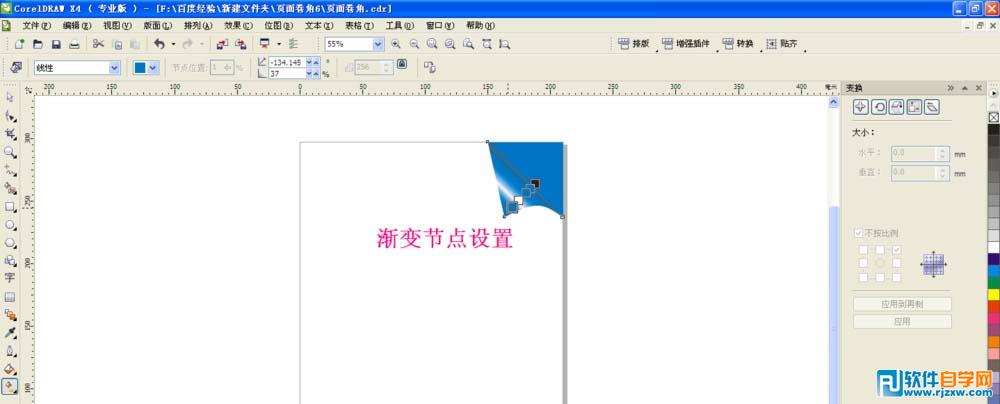Image resolution: width=1000 pixels, height=404 pixels.
Task: Select the Freehand tool in toolbox
Action: click(x=10, y=170)
